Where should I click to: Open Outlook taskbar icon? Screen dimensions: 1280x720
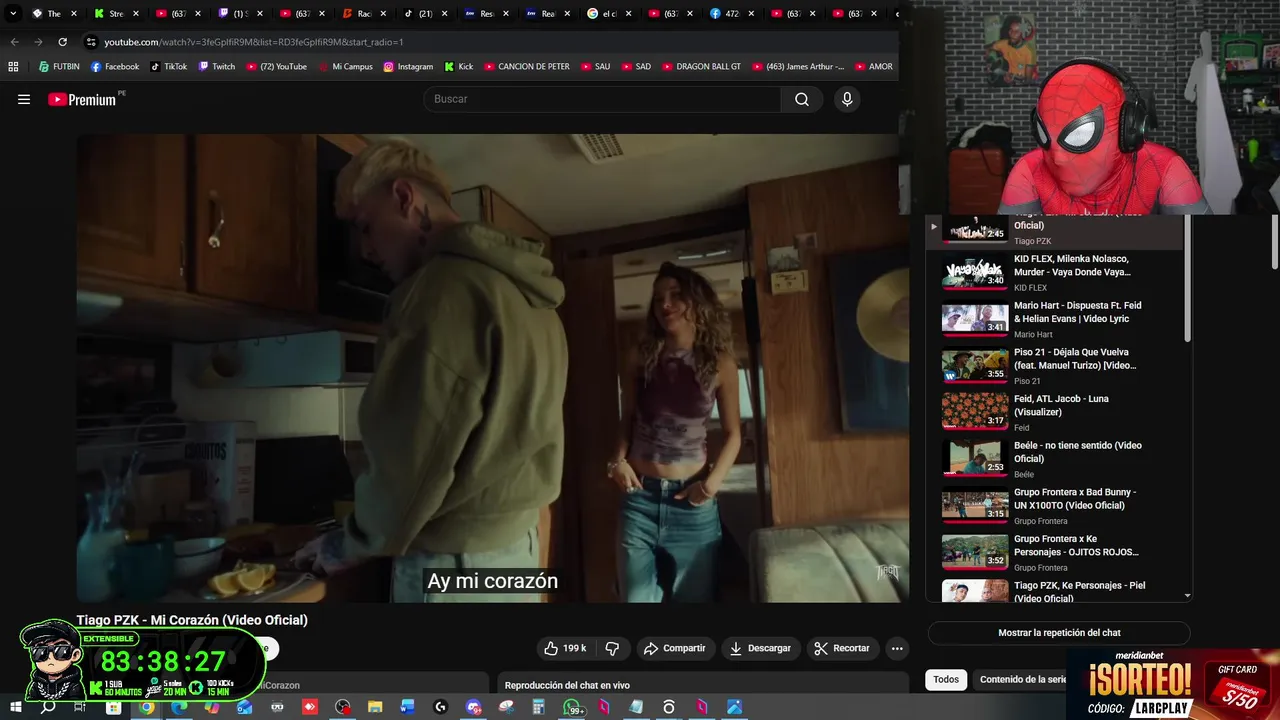(x=245, y=707)
